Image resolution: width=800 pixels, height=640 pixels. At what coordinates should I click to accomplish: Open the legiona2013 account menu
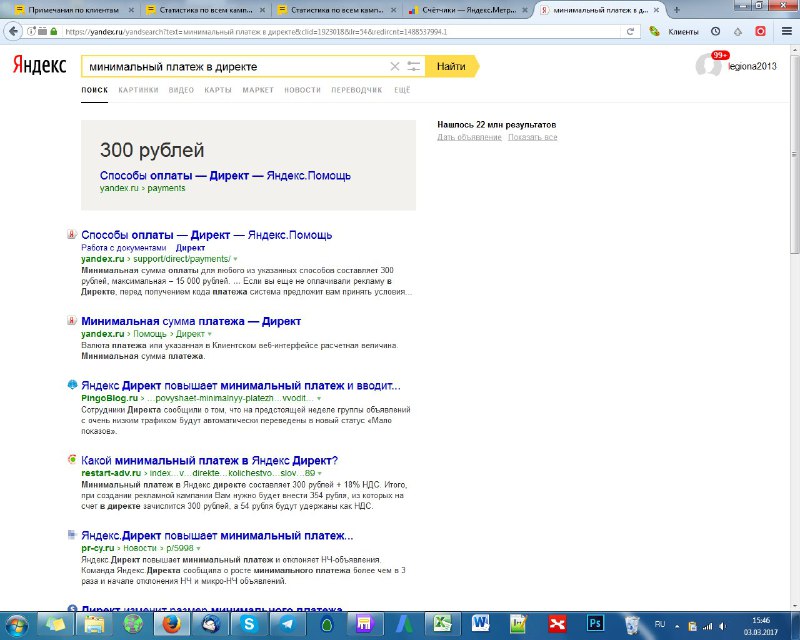(753, 66)
